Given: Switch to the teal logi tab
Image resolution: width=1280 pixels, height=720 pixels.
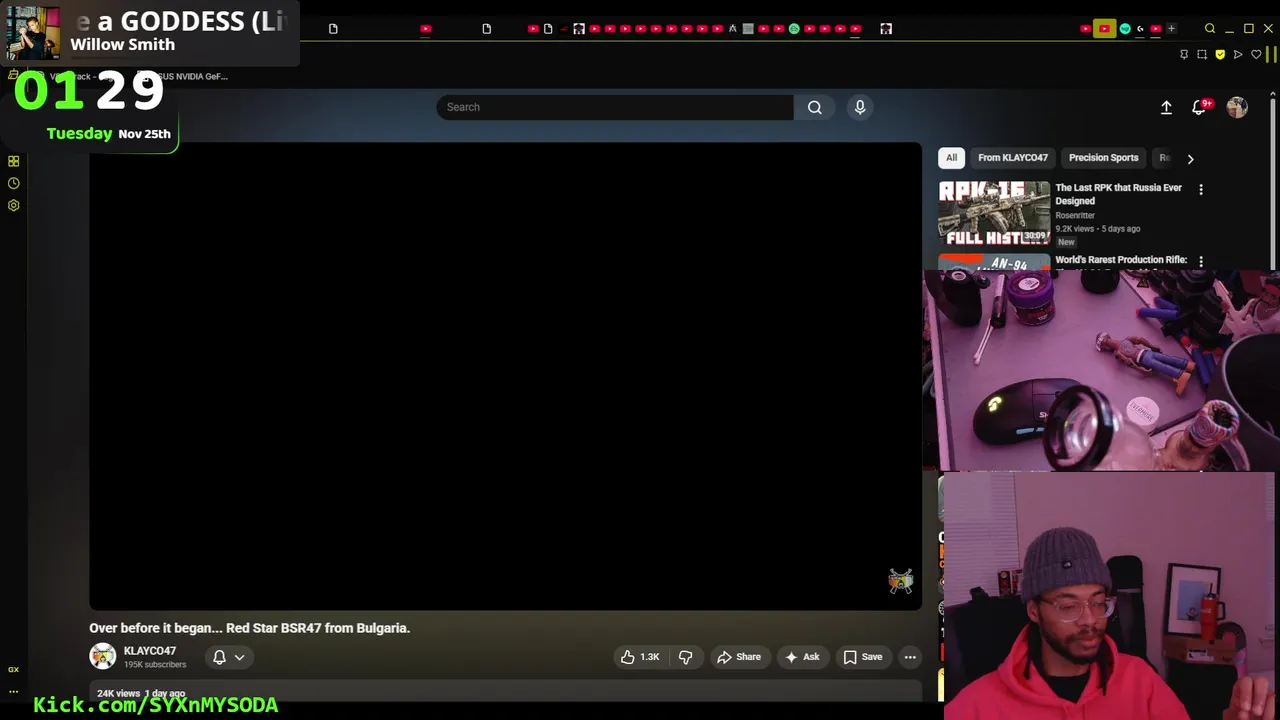Looking at the screenshot, I should 1125,29.
